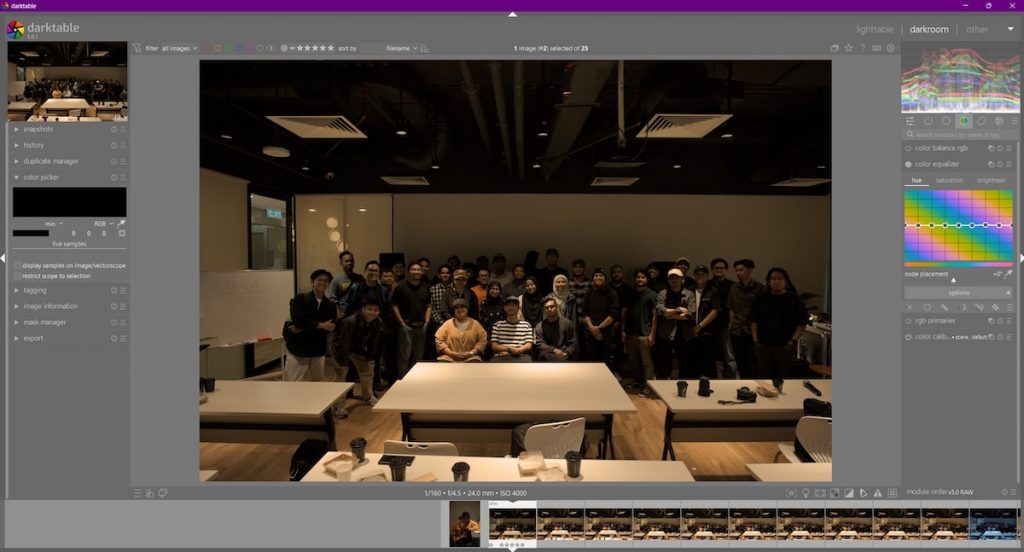Select the effects modules group icon
The width and height of the screenshot is (1024, 552).
coord(999,121)
